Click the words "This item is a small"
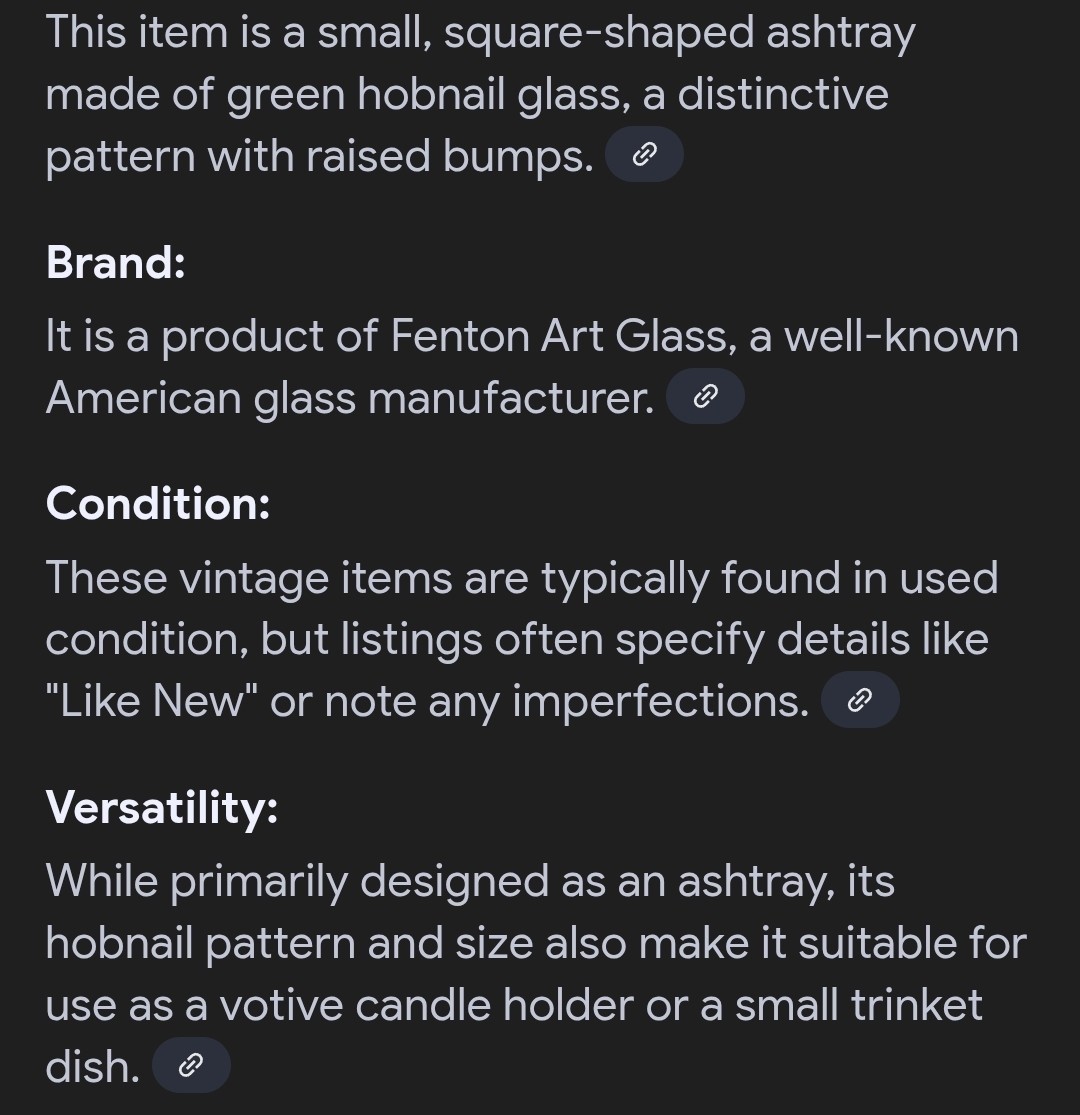This screenshot has width=1080, height=1115. [x=238, y=33]
